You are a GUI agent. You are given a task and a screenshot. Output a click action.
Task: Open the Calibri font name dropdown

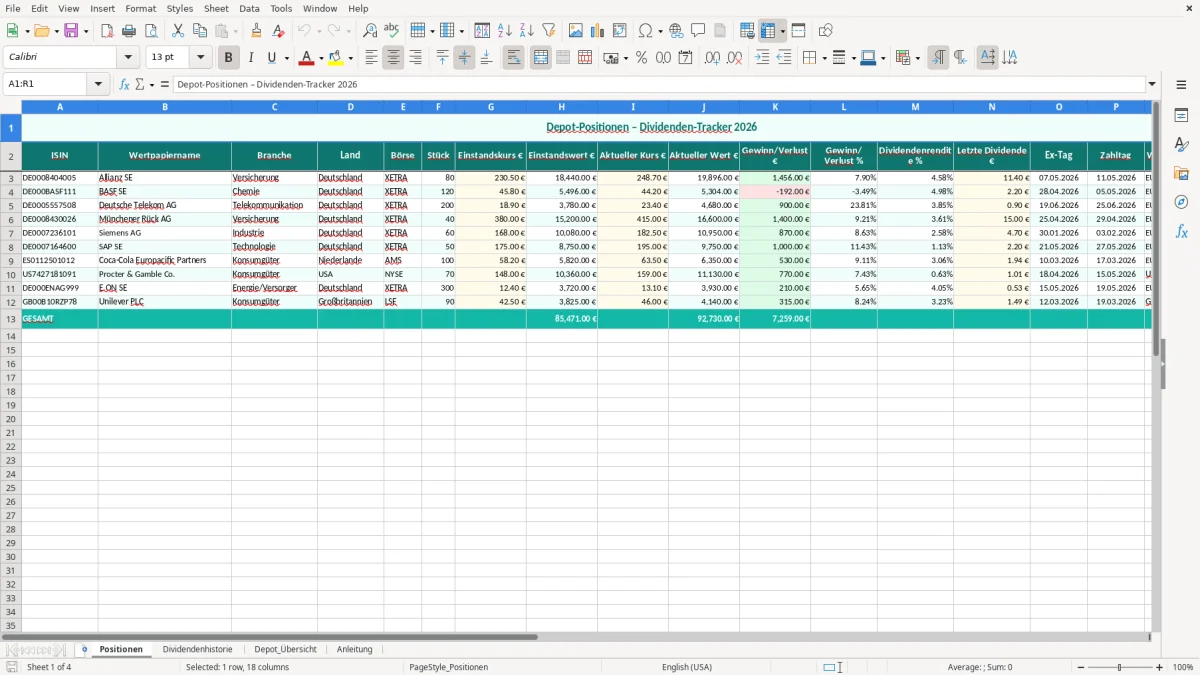pos(128,58)
